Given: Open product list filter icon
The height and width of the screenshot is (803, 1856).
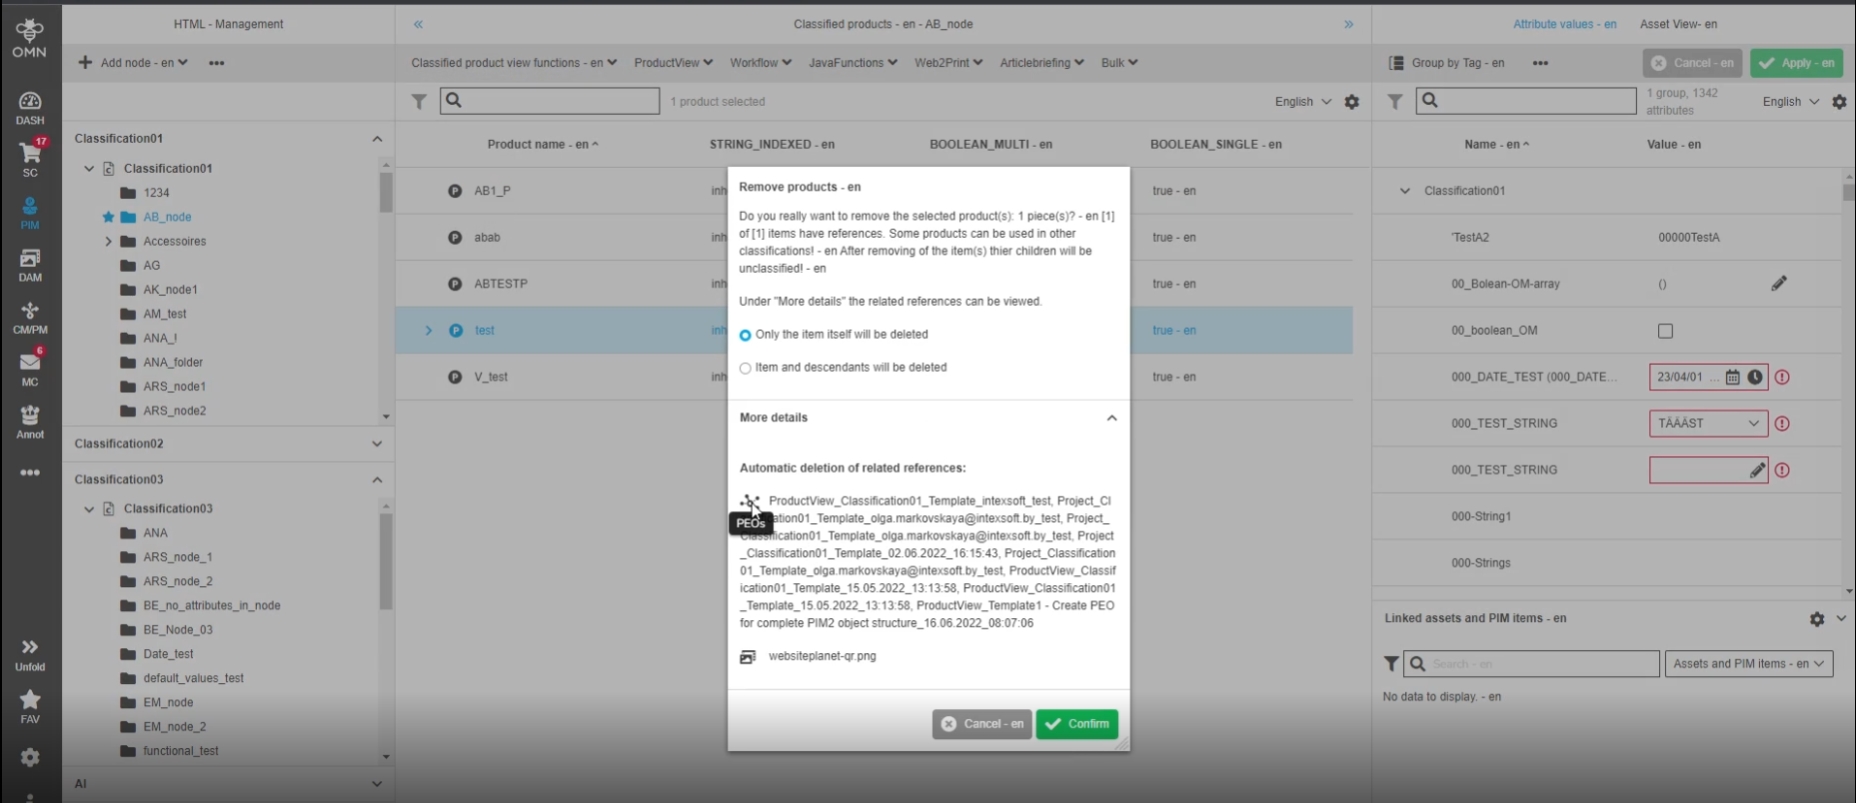Looking at the screenshot, I should (419, 101).
